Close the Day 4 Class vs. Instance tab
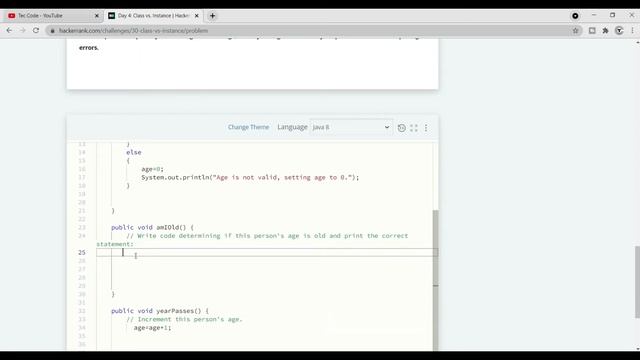The width and height of the screenshot is (640, 360). tap(196, 16)
